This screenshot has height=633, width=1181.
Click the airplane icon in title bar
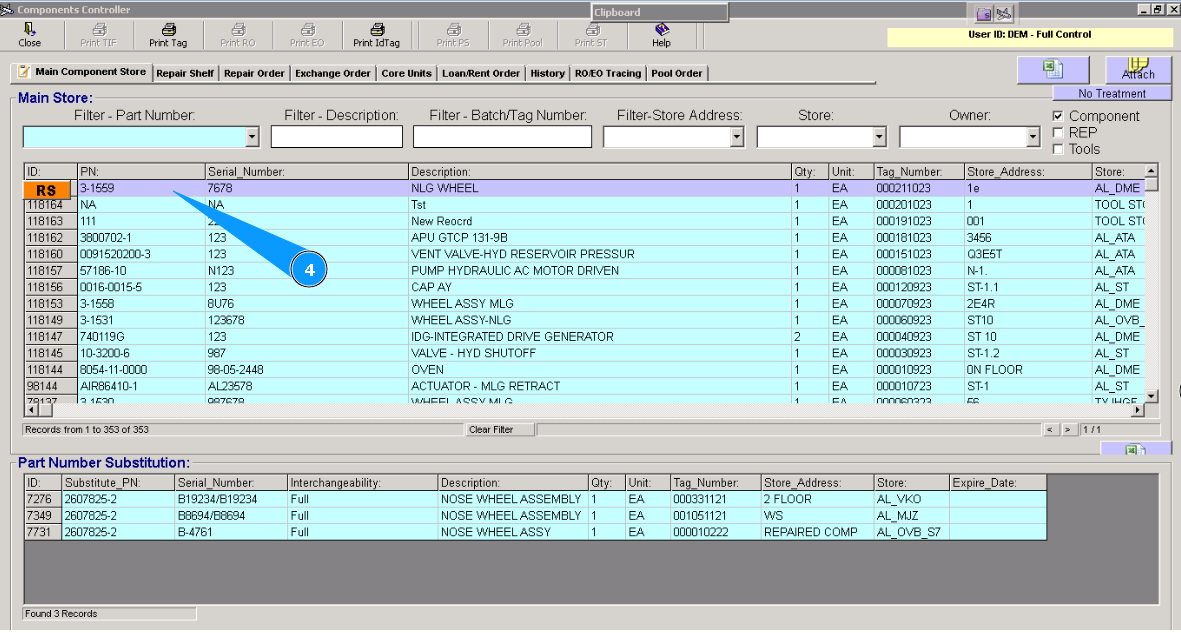(1004, 14)
